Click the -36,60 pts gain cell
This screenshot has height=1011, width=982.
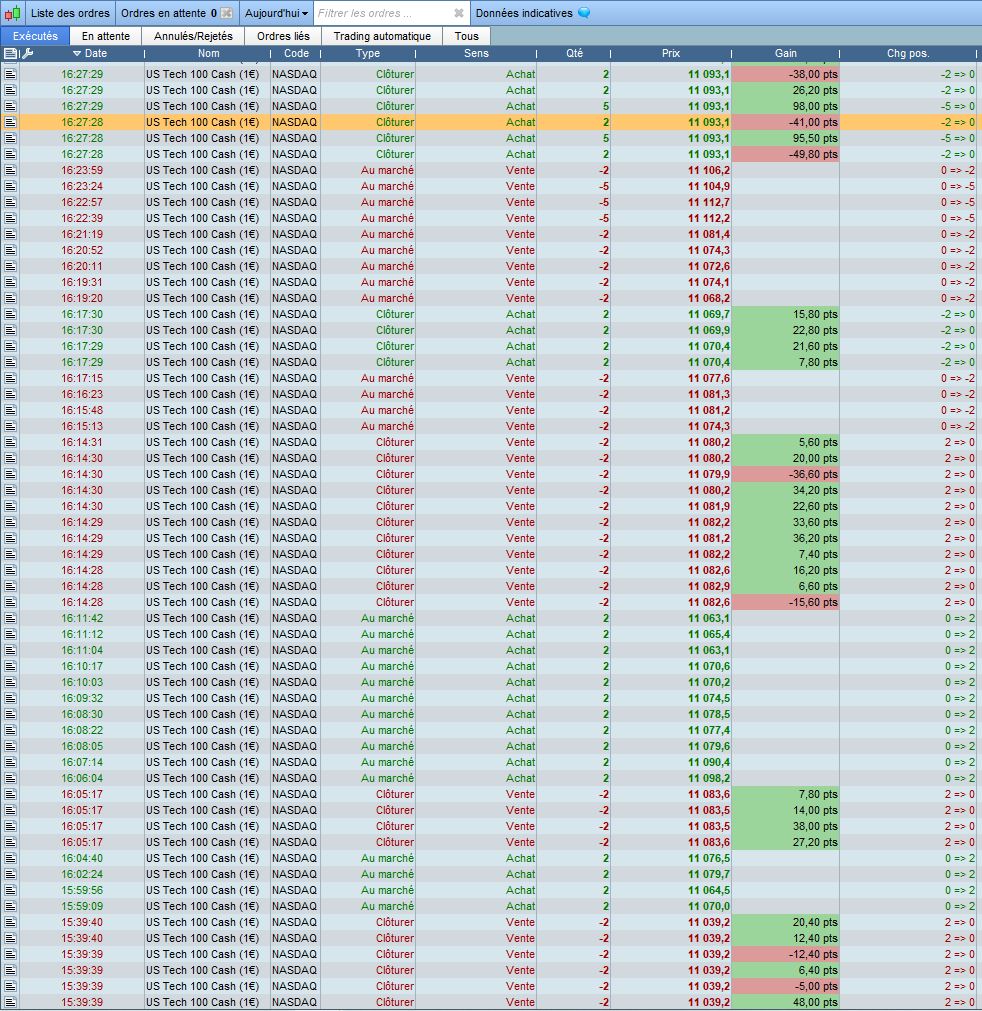tap(785, 475)
